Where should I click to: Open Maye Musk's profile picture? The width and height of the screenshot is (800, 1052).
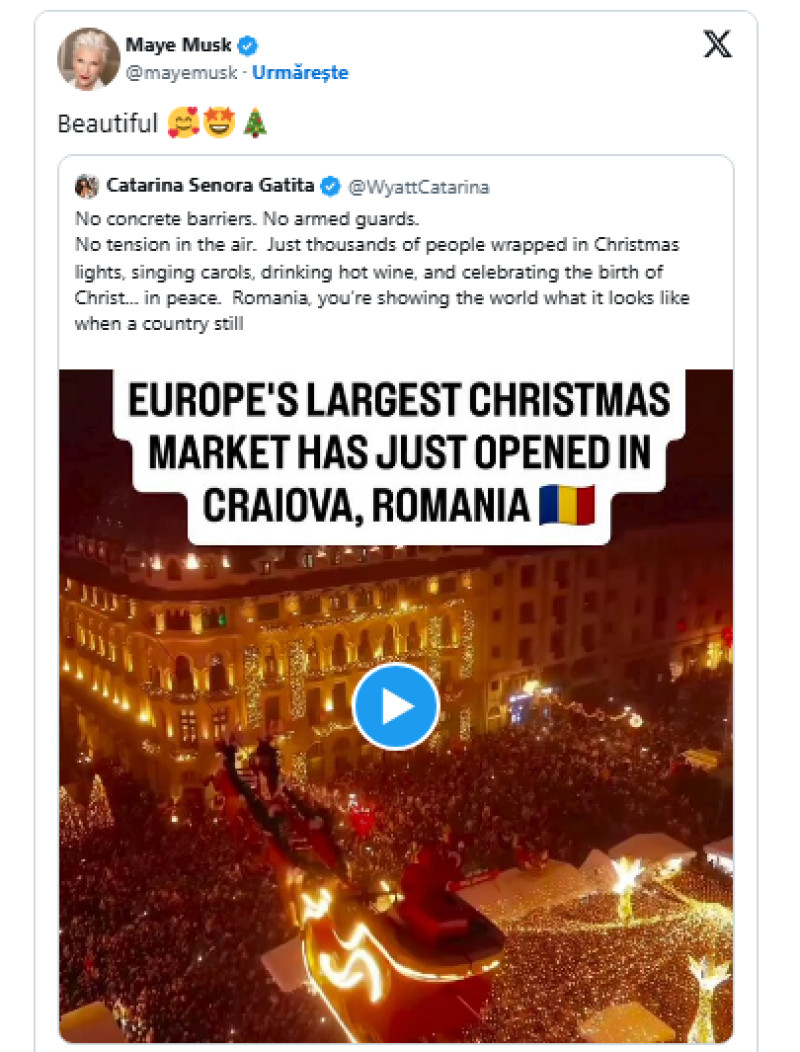tap(88, 58)
